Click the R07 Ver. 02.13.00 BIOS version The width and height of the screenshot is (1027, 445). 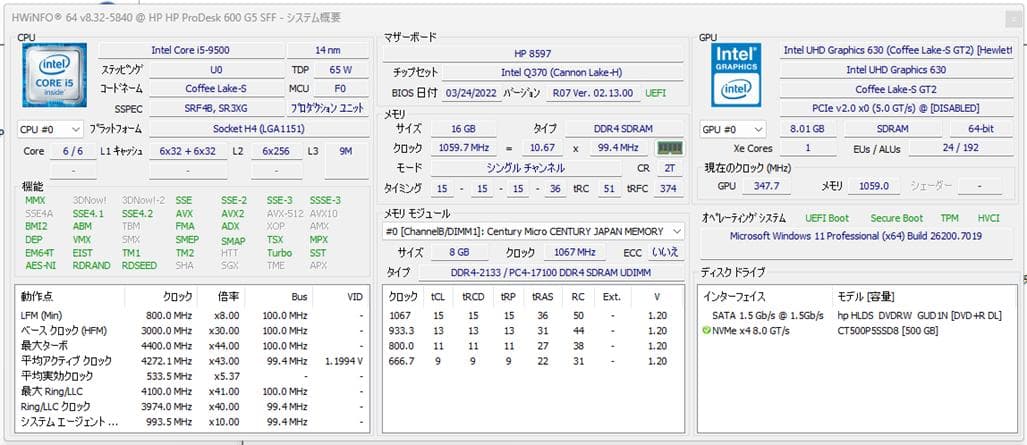[x=593, y=93]
